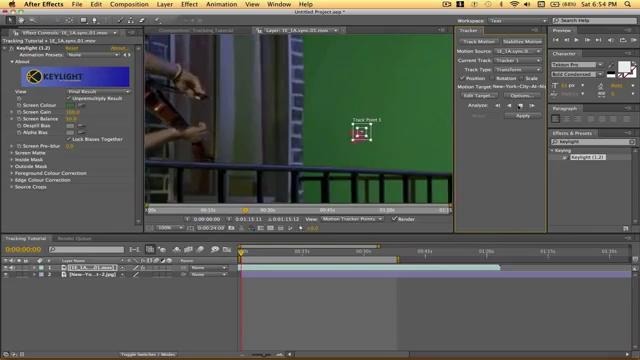Image resolution: width=640 pixels, height=360 pixels.
Task: Select the Clone Stamp tool
Action: coord(131,20)
